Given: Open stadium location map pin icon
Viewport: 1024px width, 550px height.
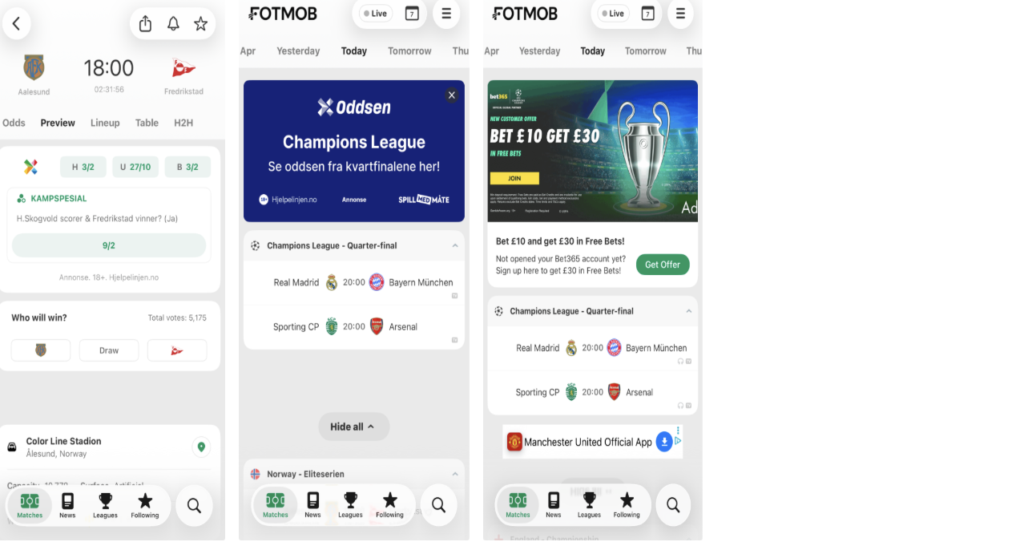Looking at the screenshot, I should click(x=201, y=447).
